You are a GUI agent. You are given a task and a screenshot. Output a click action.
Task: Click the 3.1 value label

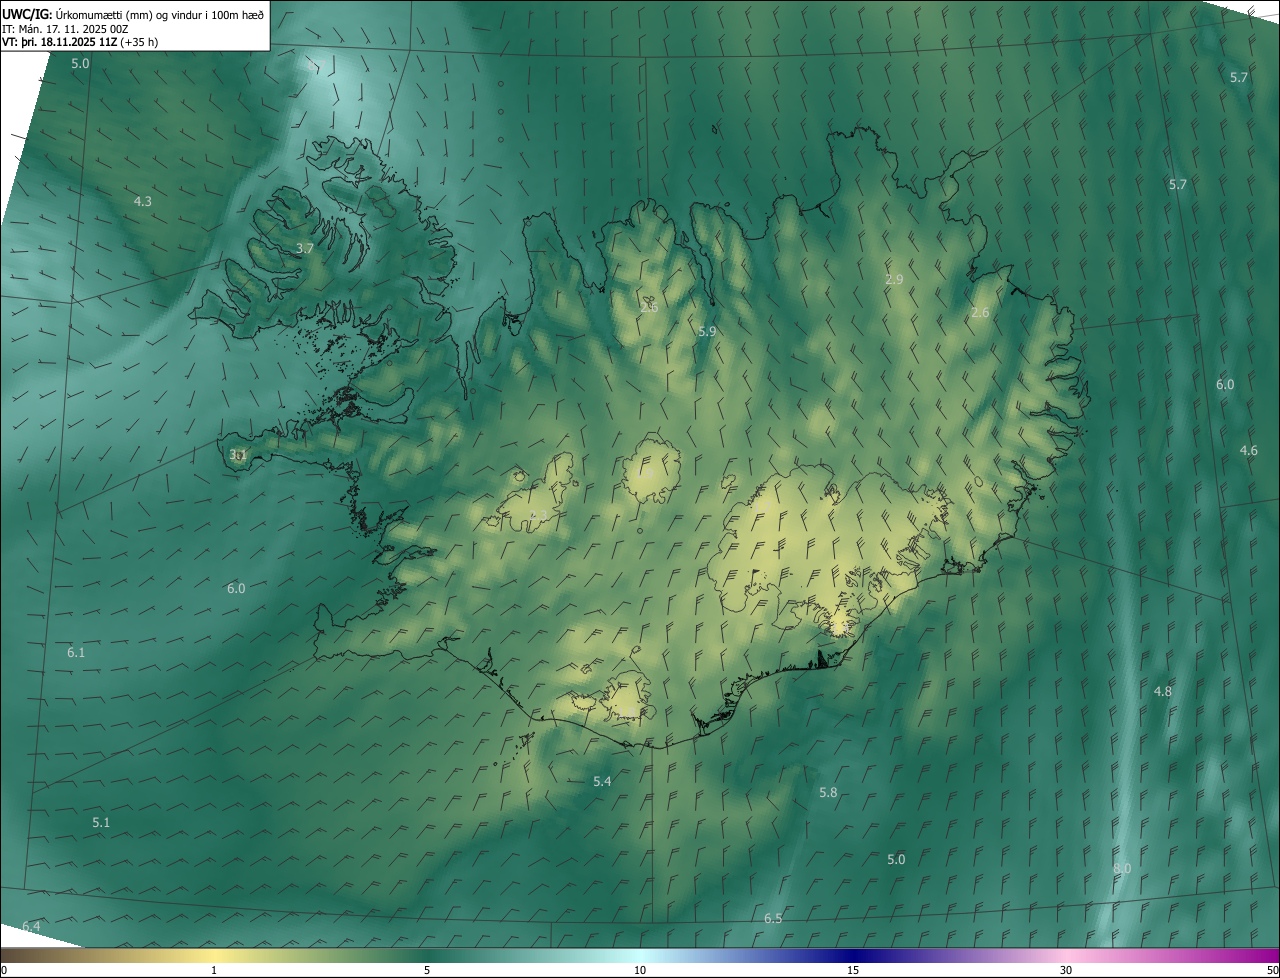tap(238, 455)
